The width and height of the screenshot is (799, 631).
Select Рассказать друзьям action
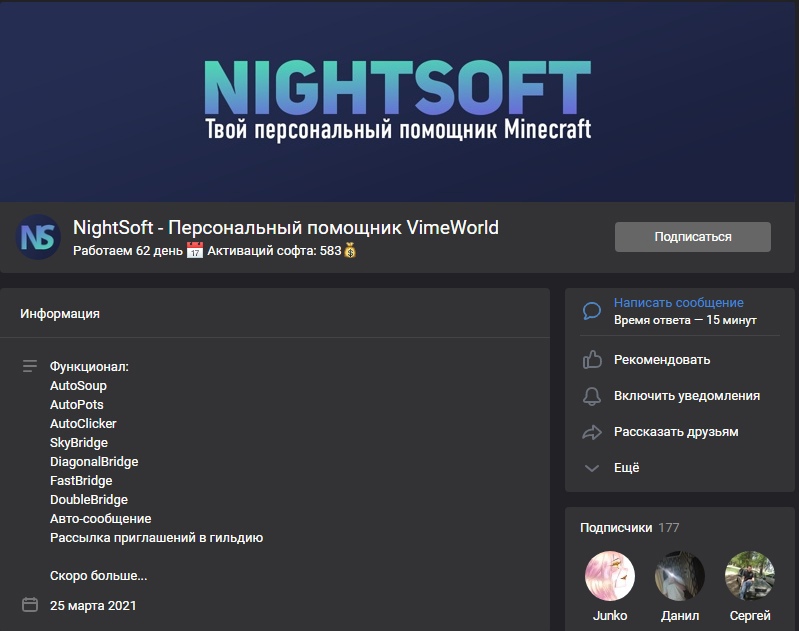pos(676,432)
